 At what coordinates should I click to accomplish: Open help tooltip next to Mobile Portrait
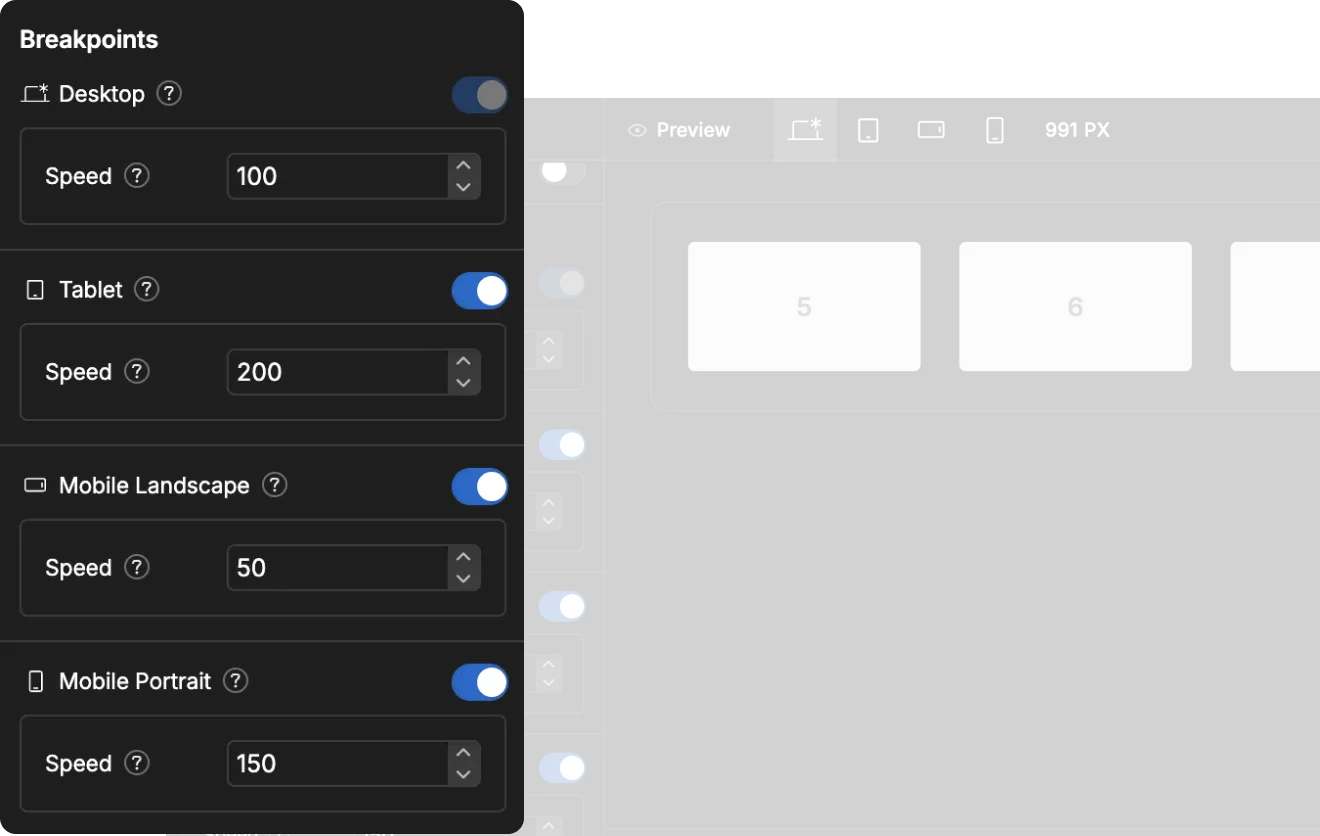point(235,681)
